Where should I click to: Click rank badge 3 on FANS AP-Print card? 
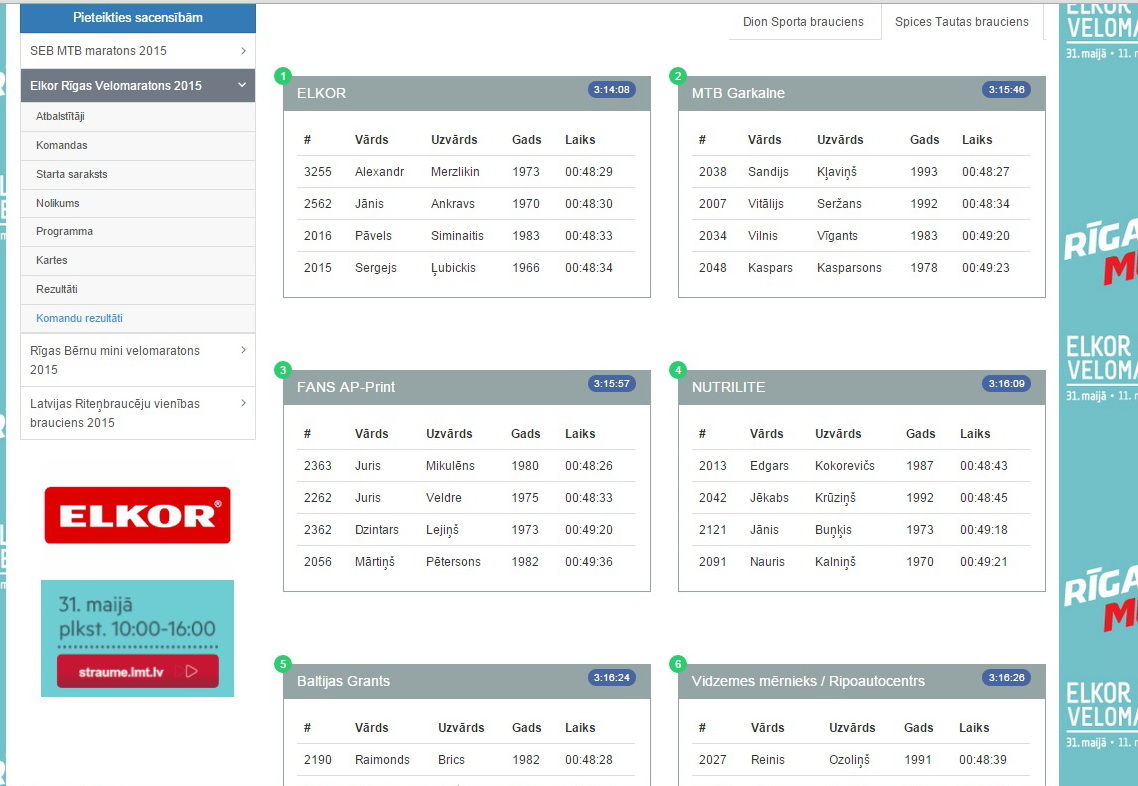pos(283,370)
